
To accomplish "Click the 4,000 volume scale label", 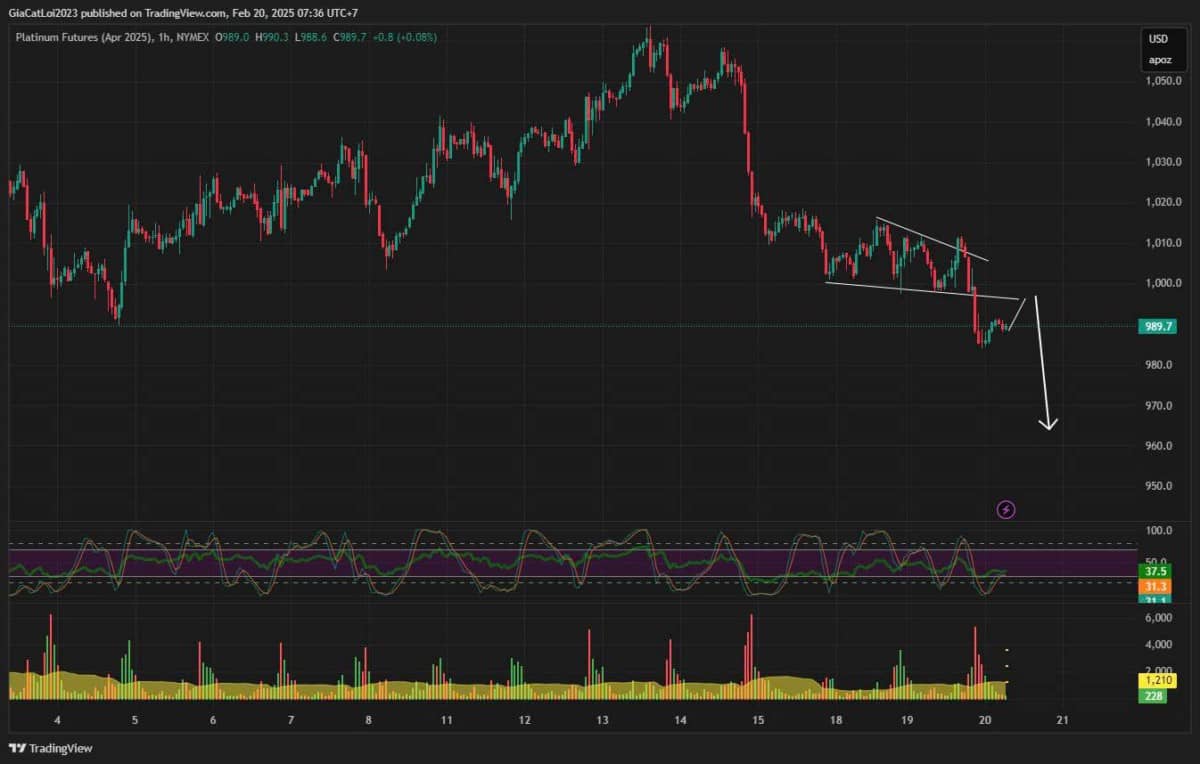I will pyautogui.click(x=1158, y=645).
